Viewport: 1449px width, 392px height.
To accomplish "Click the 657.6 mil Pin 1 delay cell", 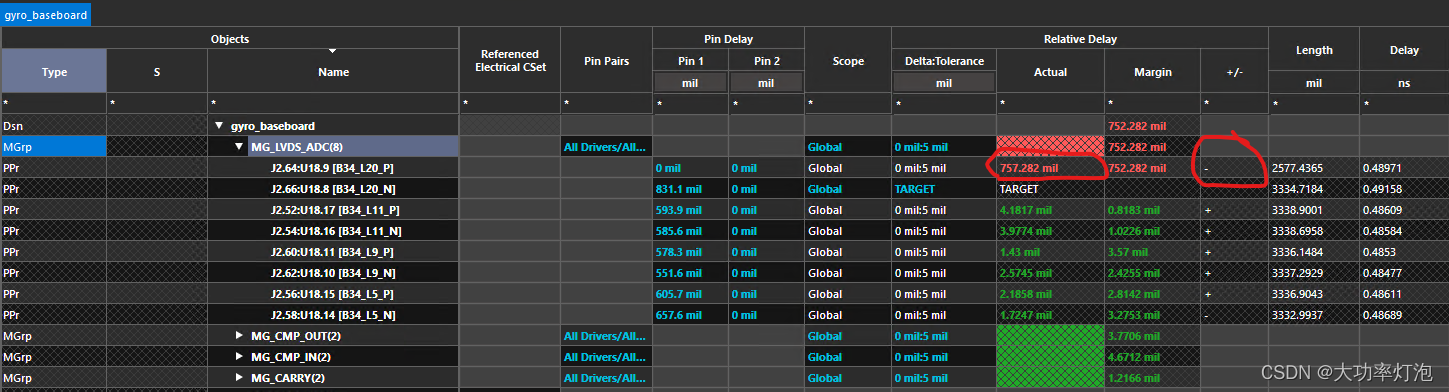I will tap(690, 315).
